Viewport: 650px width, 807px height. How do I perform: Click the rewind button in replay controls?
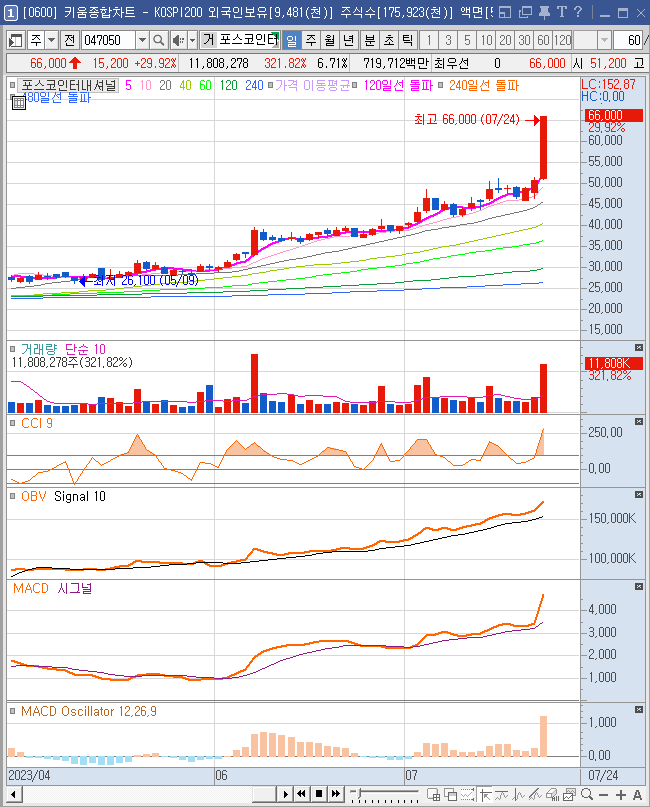pyautogui.click(x=302, y=794)
